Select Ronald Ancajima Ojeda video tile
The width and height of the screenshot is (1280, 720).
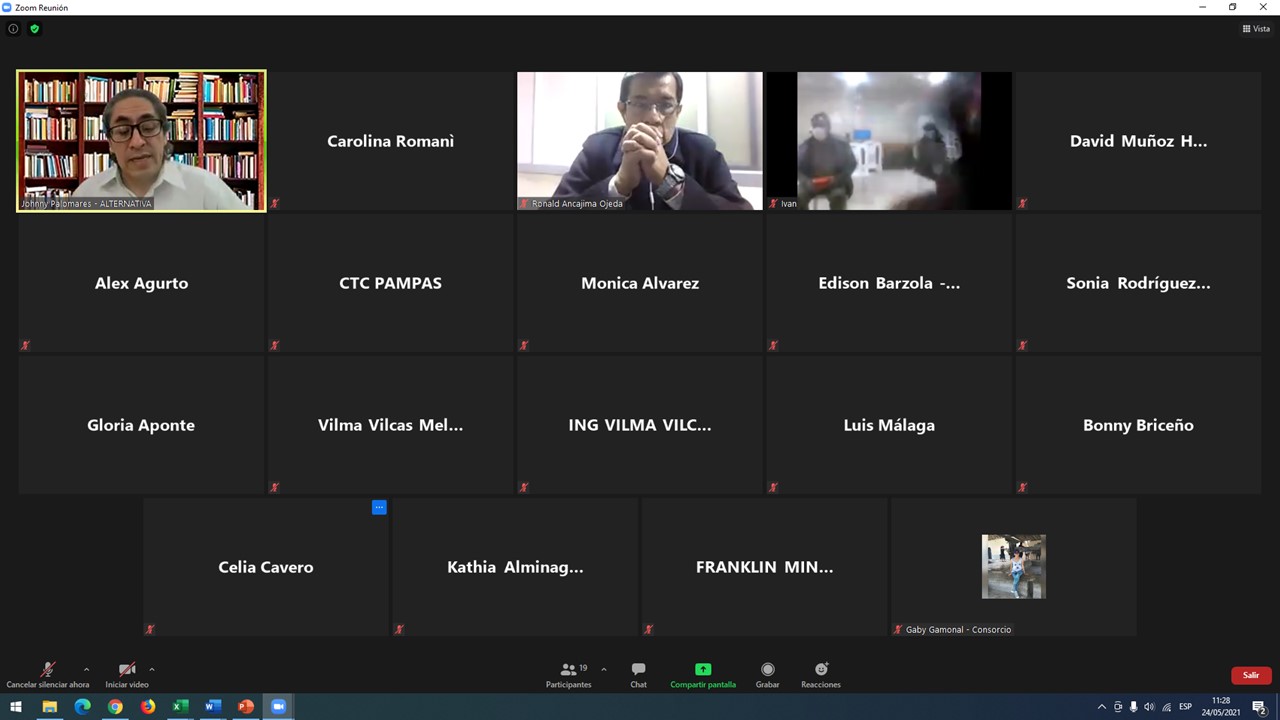tap(639, 140)
